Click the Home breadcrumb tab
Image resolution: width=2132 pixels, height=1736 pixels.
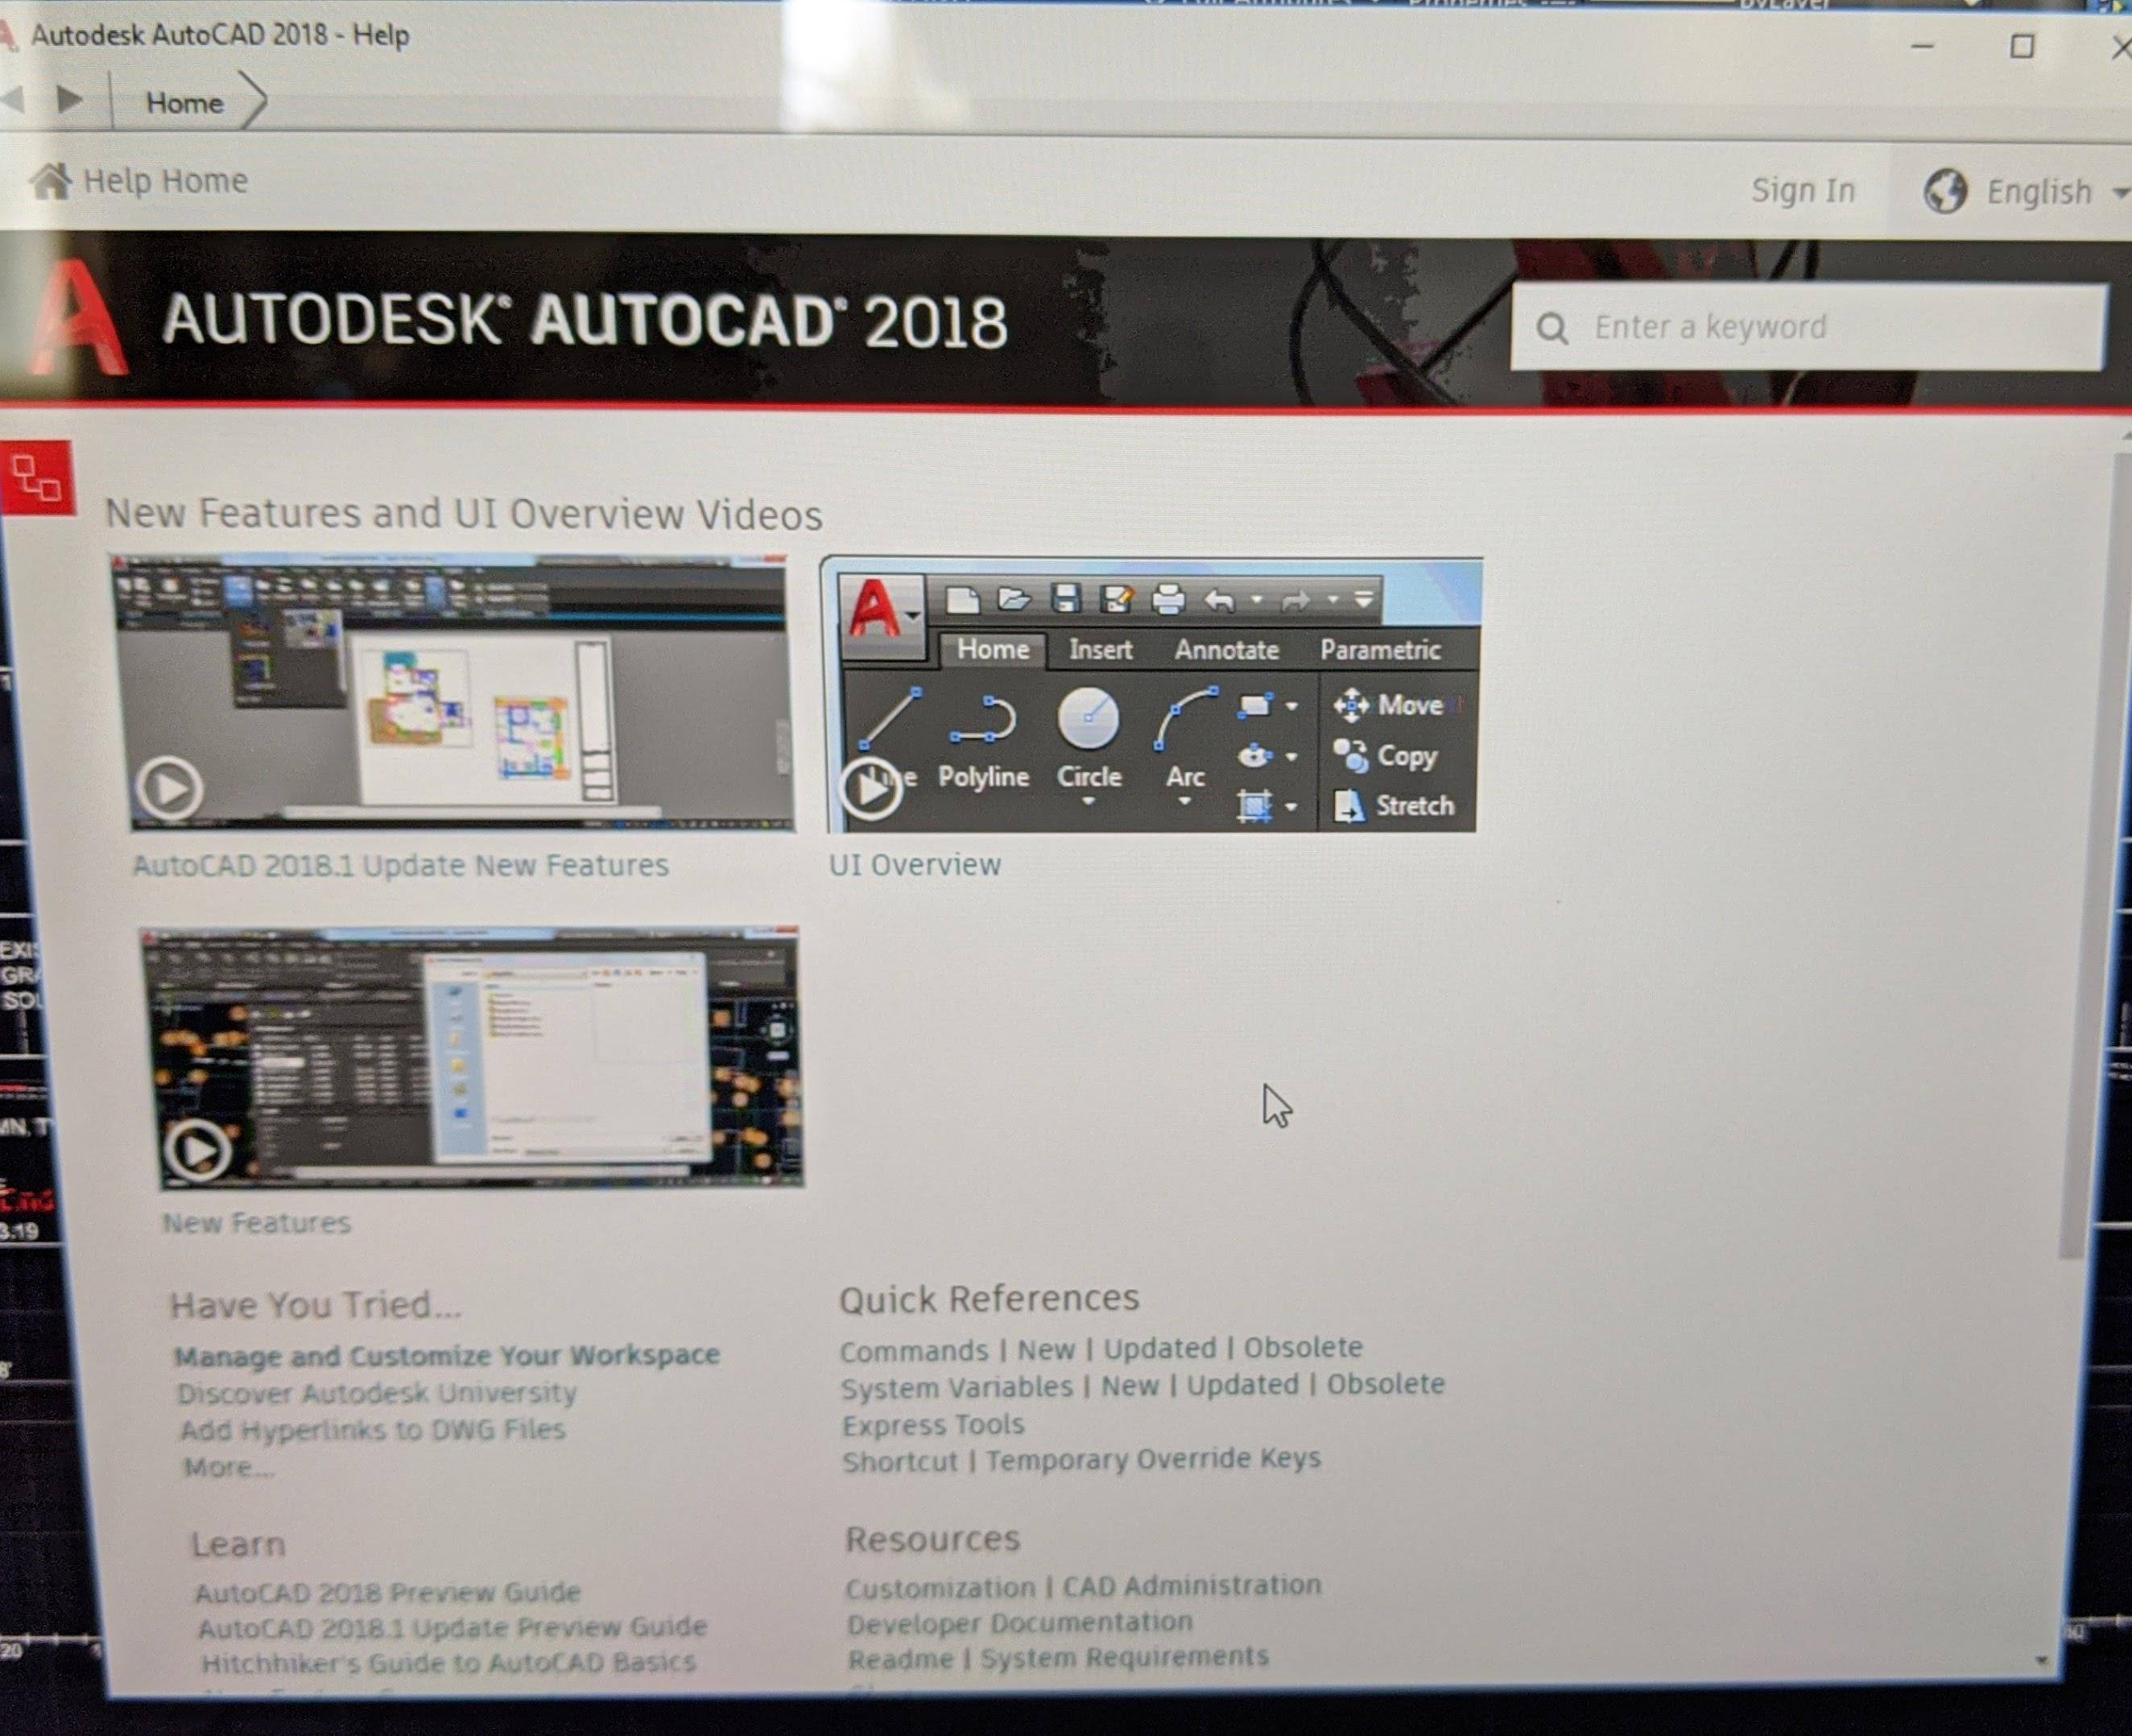184,102
